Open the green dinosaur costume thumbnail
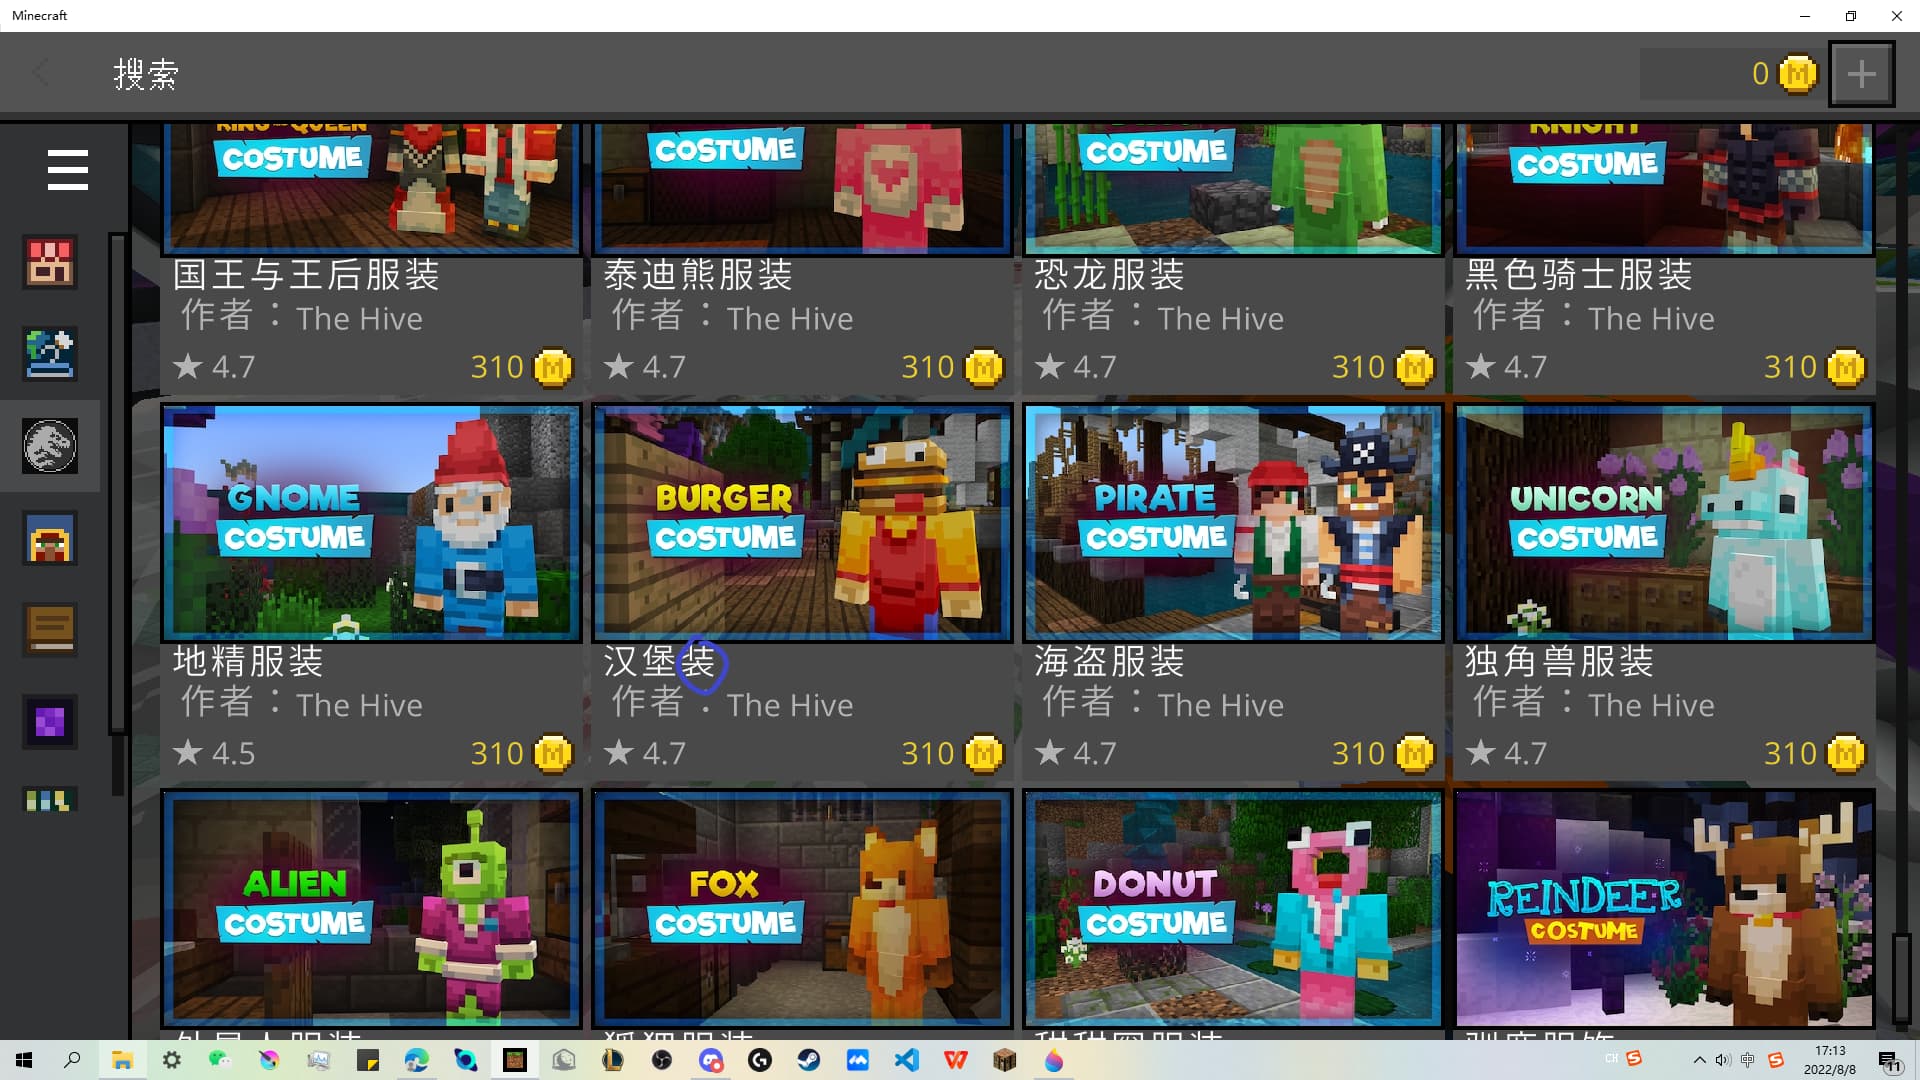This screenshot has width=1920, height=1080. coord(1233,188)
